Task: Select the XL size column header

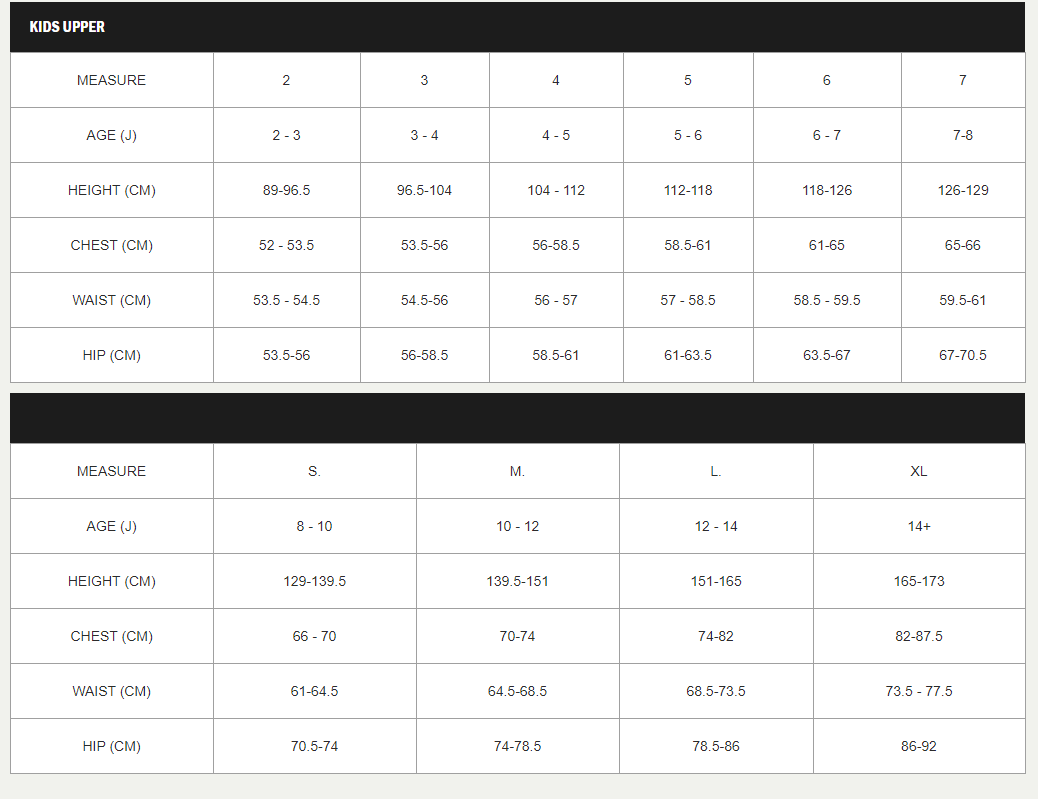Action: coord(918,471)
